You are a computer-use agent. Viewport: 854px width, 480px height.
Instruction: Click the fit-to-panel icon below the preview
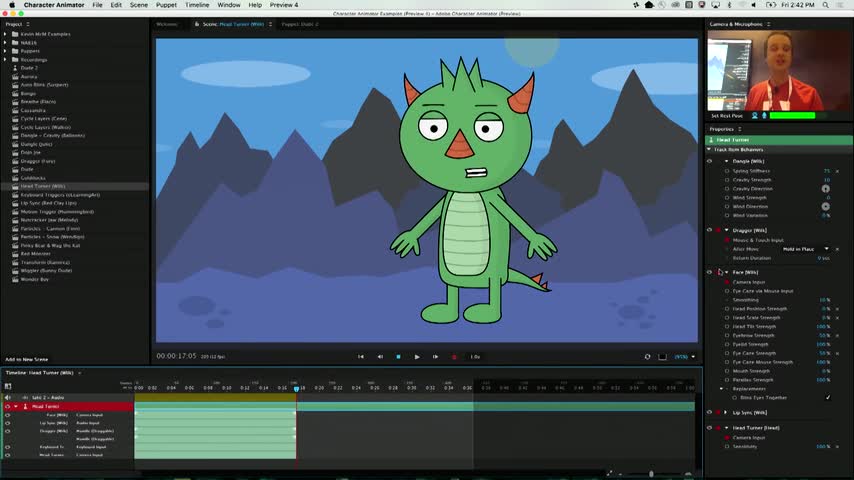coord(662,357)
